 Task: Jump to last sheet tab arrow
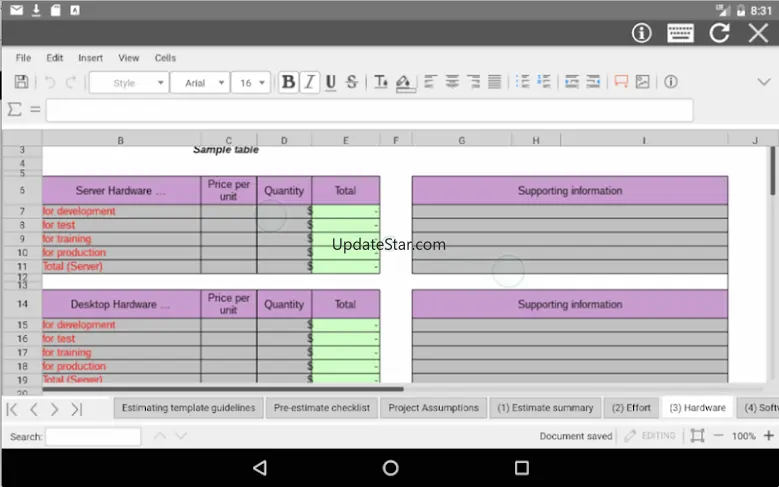[x=76, y=409]
